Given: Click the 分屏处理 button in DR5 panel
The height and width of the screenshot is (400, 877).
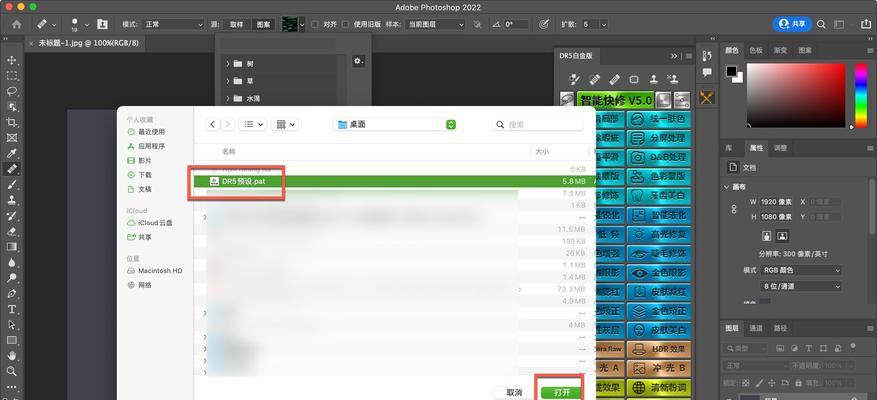Looking at the screenshot, I should pos(658,138).
